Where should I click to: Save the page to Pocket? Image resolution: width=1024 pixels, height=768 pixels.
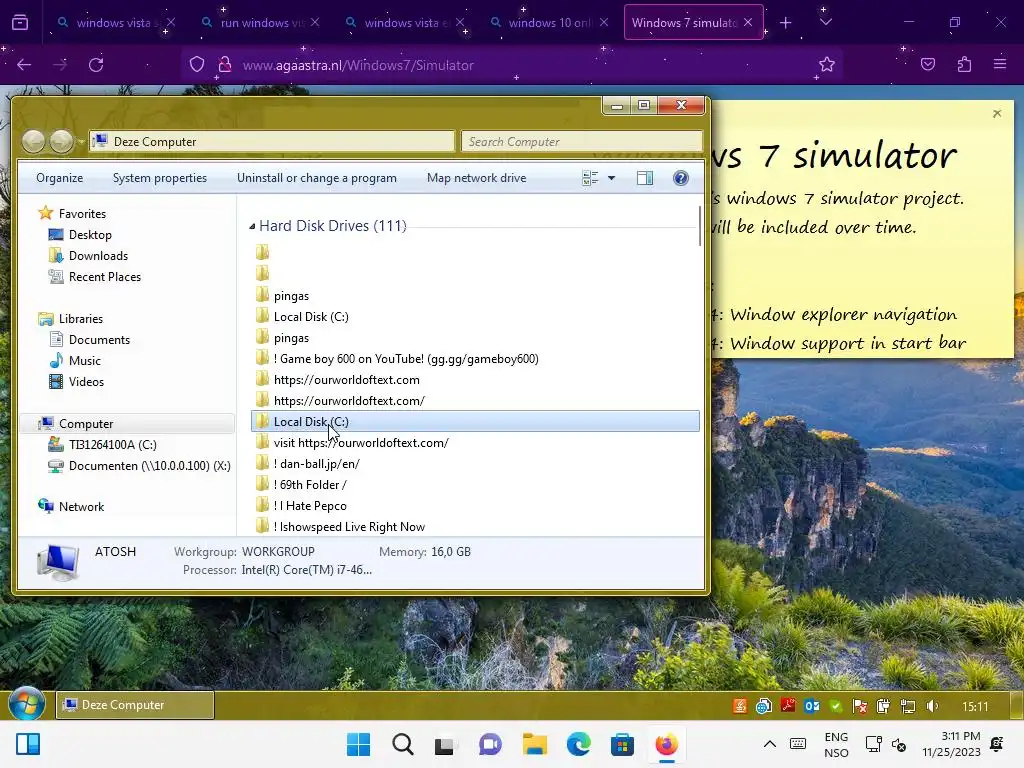click(x=928, y=65)
